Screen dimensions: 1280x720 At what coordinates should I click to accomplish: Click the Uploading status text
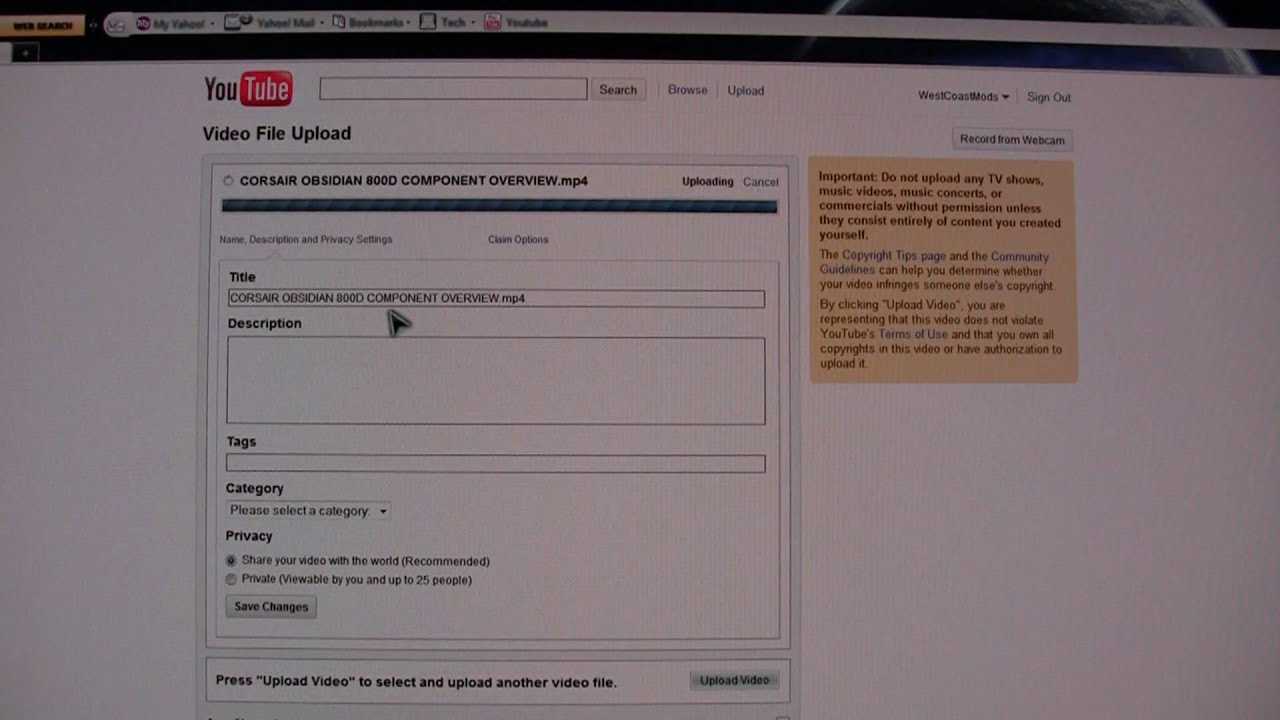click(708, 182)
